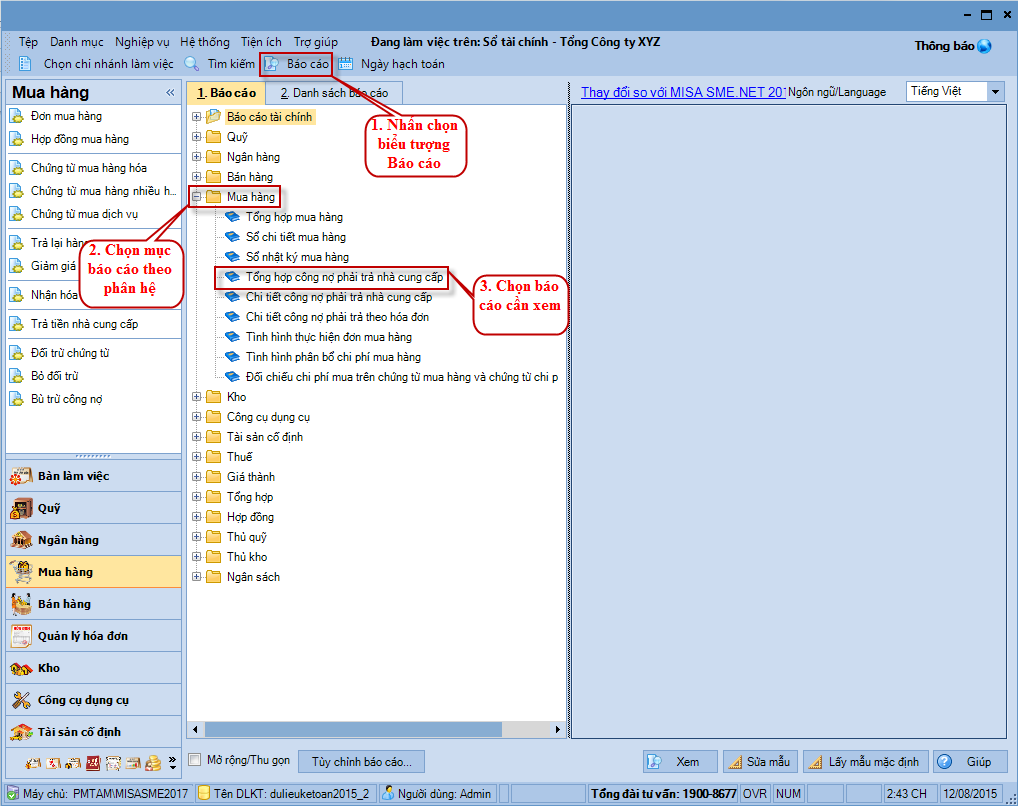1018x806 pixels.
Task: Open the Nghiệp vụ menu
Action: 142,42
